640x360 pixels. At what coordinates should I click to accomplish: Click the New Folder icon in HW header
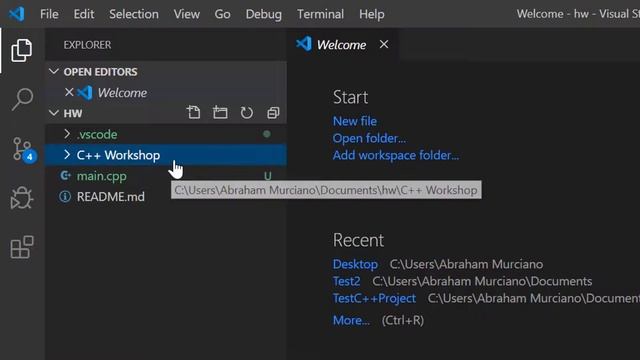pos(220,112)
